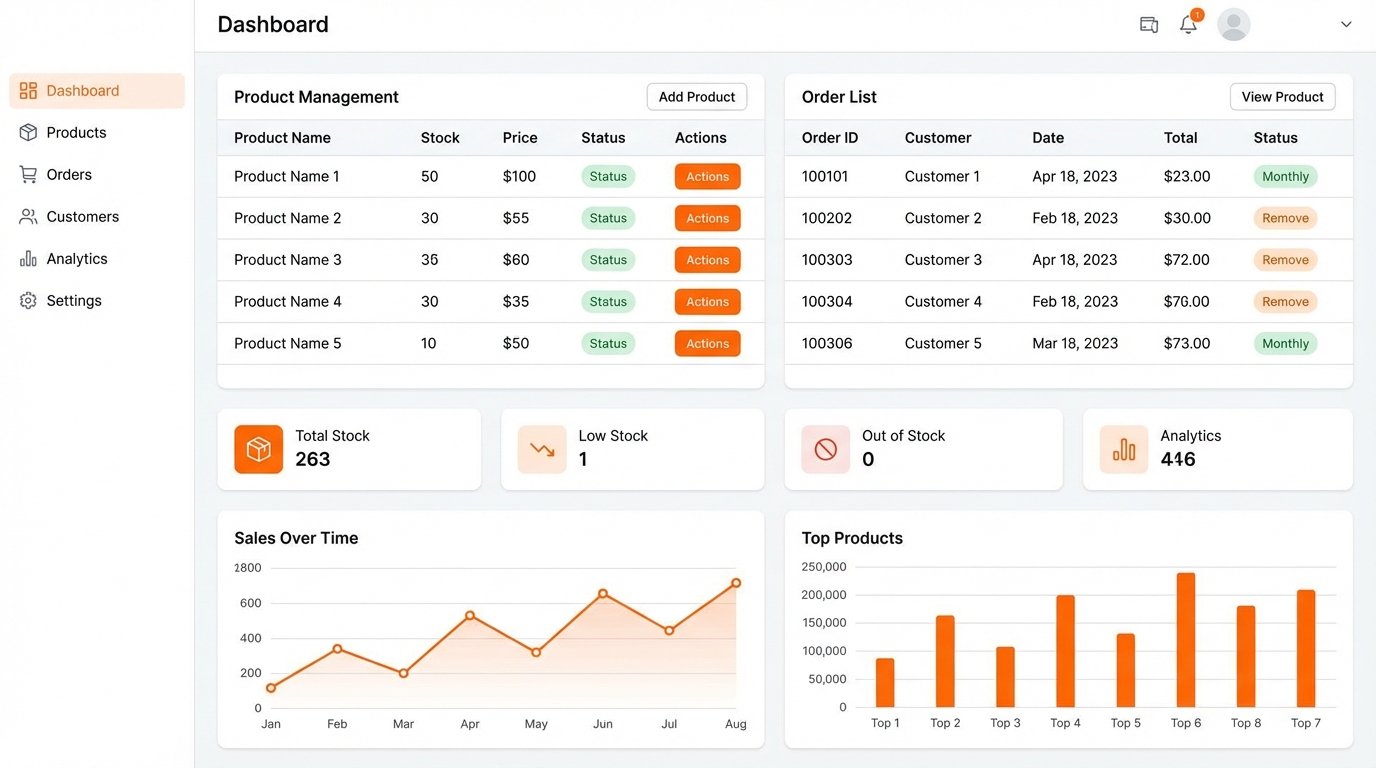This screenshot has width=1376, height=768.
Task: Click the Low Stock trend icon
Action: (x=542, y=449)
